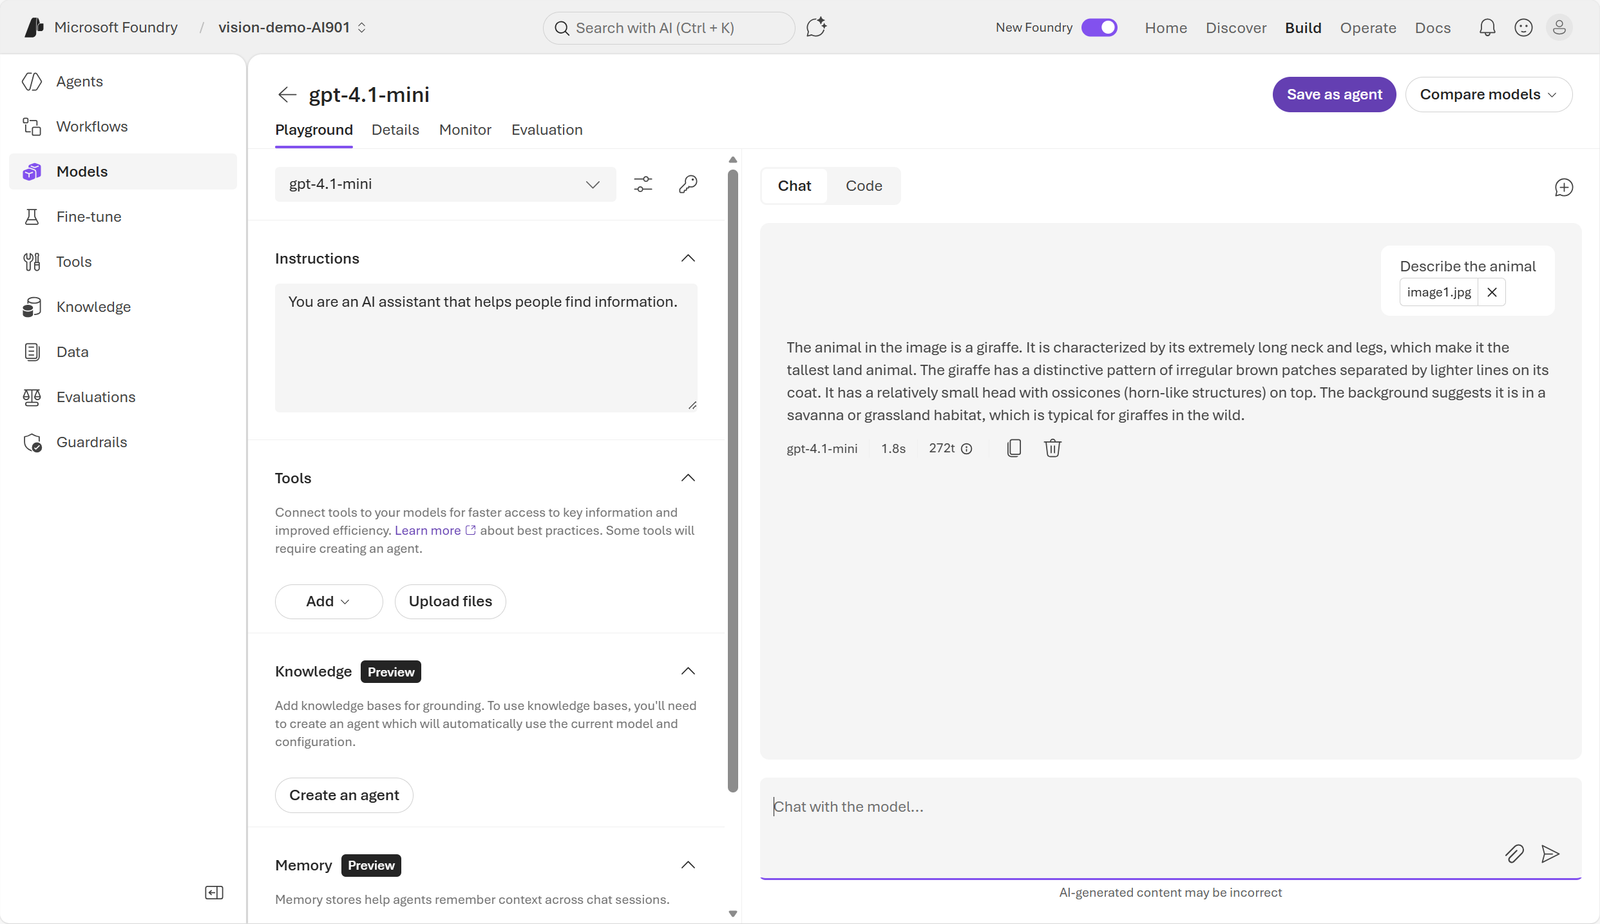Open Operate in top navigation
The image size is (1600, 924).
click(1368, 28)
